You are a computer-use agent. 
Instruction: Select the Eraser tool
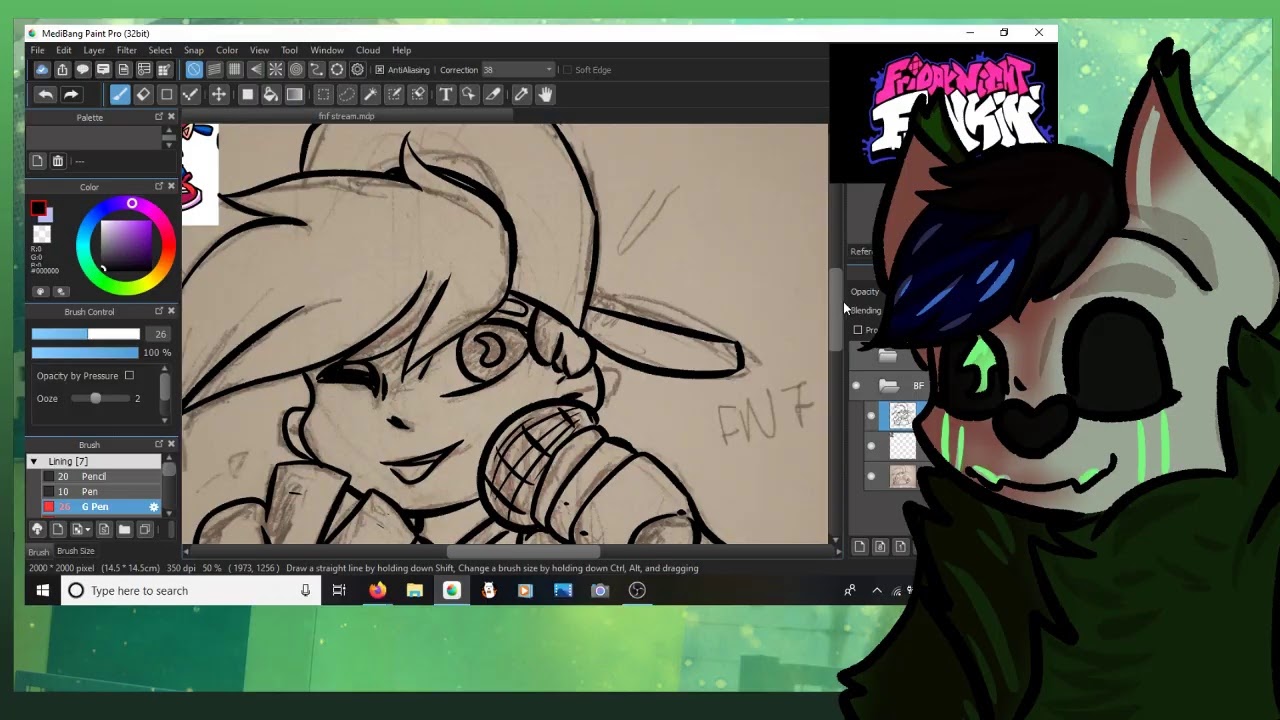(x=143, y=94)
